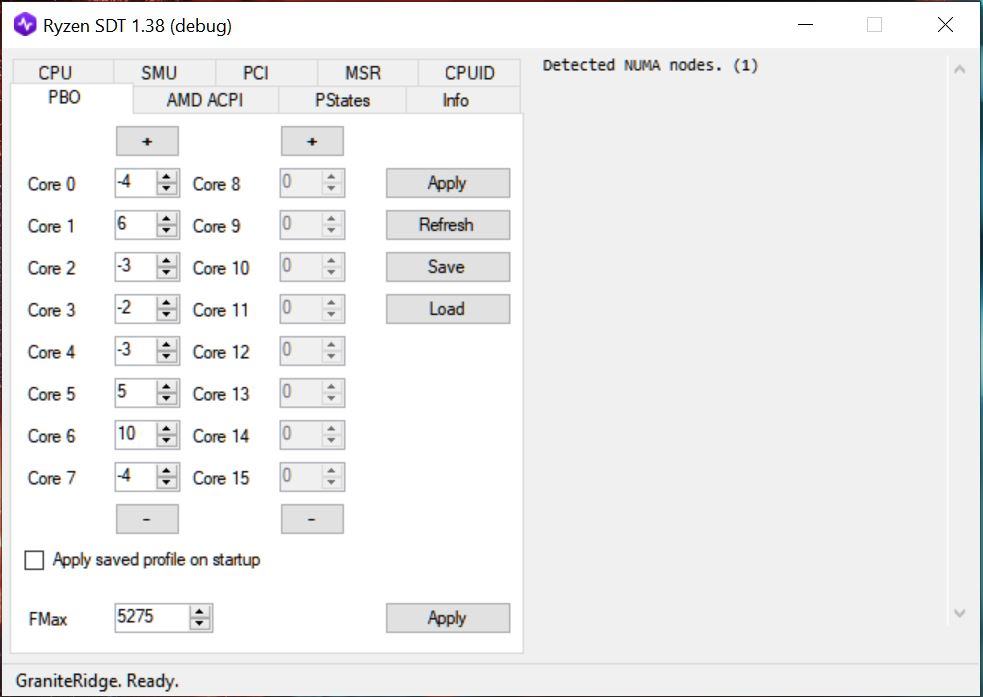Decrease Core 3 offset with down arrow
Screen dimensions: 983x697
(167, 315)
